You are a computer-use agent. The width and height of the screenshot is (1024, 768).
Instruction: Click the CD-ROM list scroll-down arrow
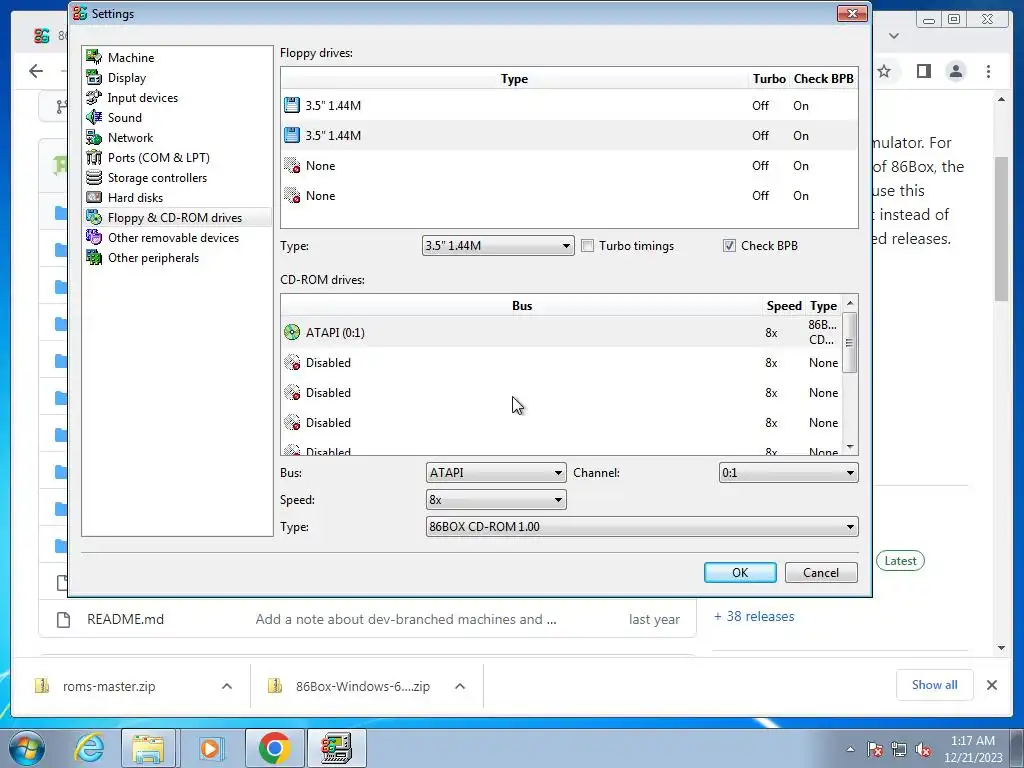coord(850,447)
